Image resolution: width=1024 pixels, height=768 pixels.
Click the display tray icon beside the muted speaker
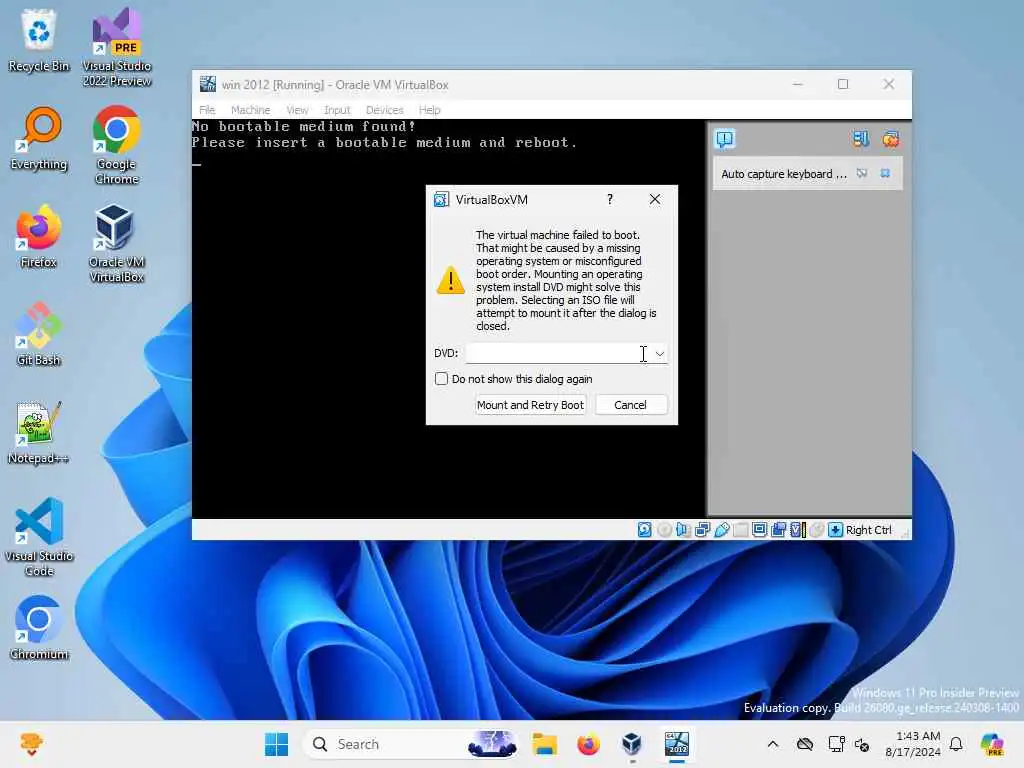836,744
